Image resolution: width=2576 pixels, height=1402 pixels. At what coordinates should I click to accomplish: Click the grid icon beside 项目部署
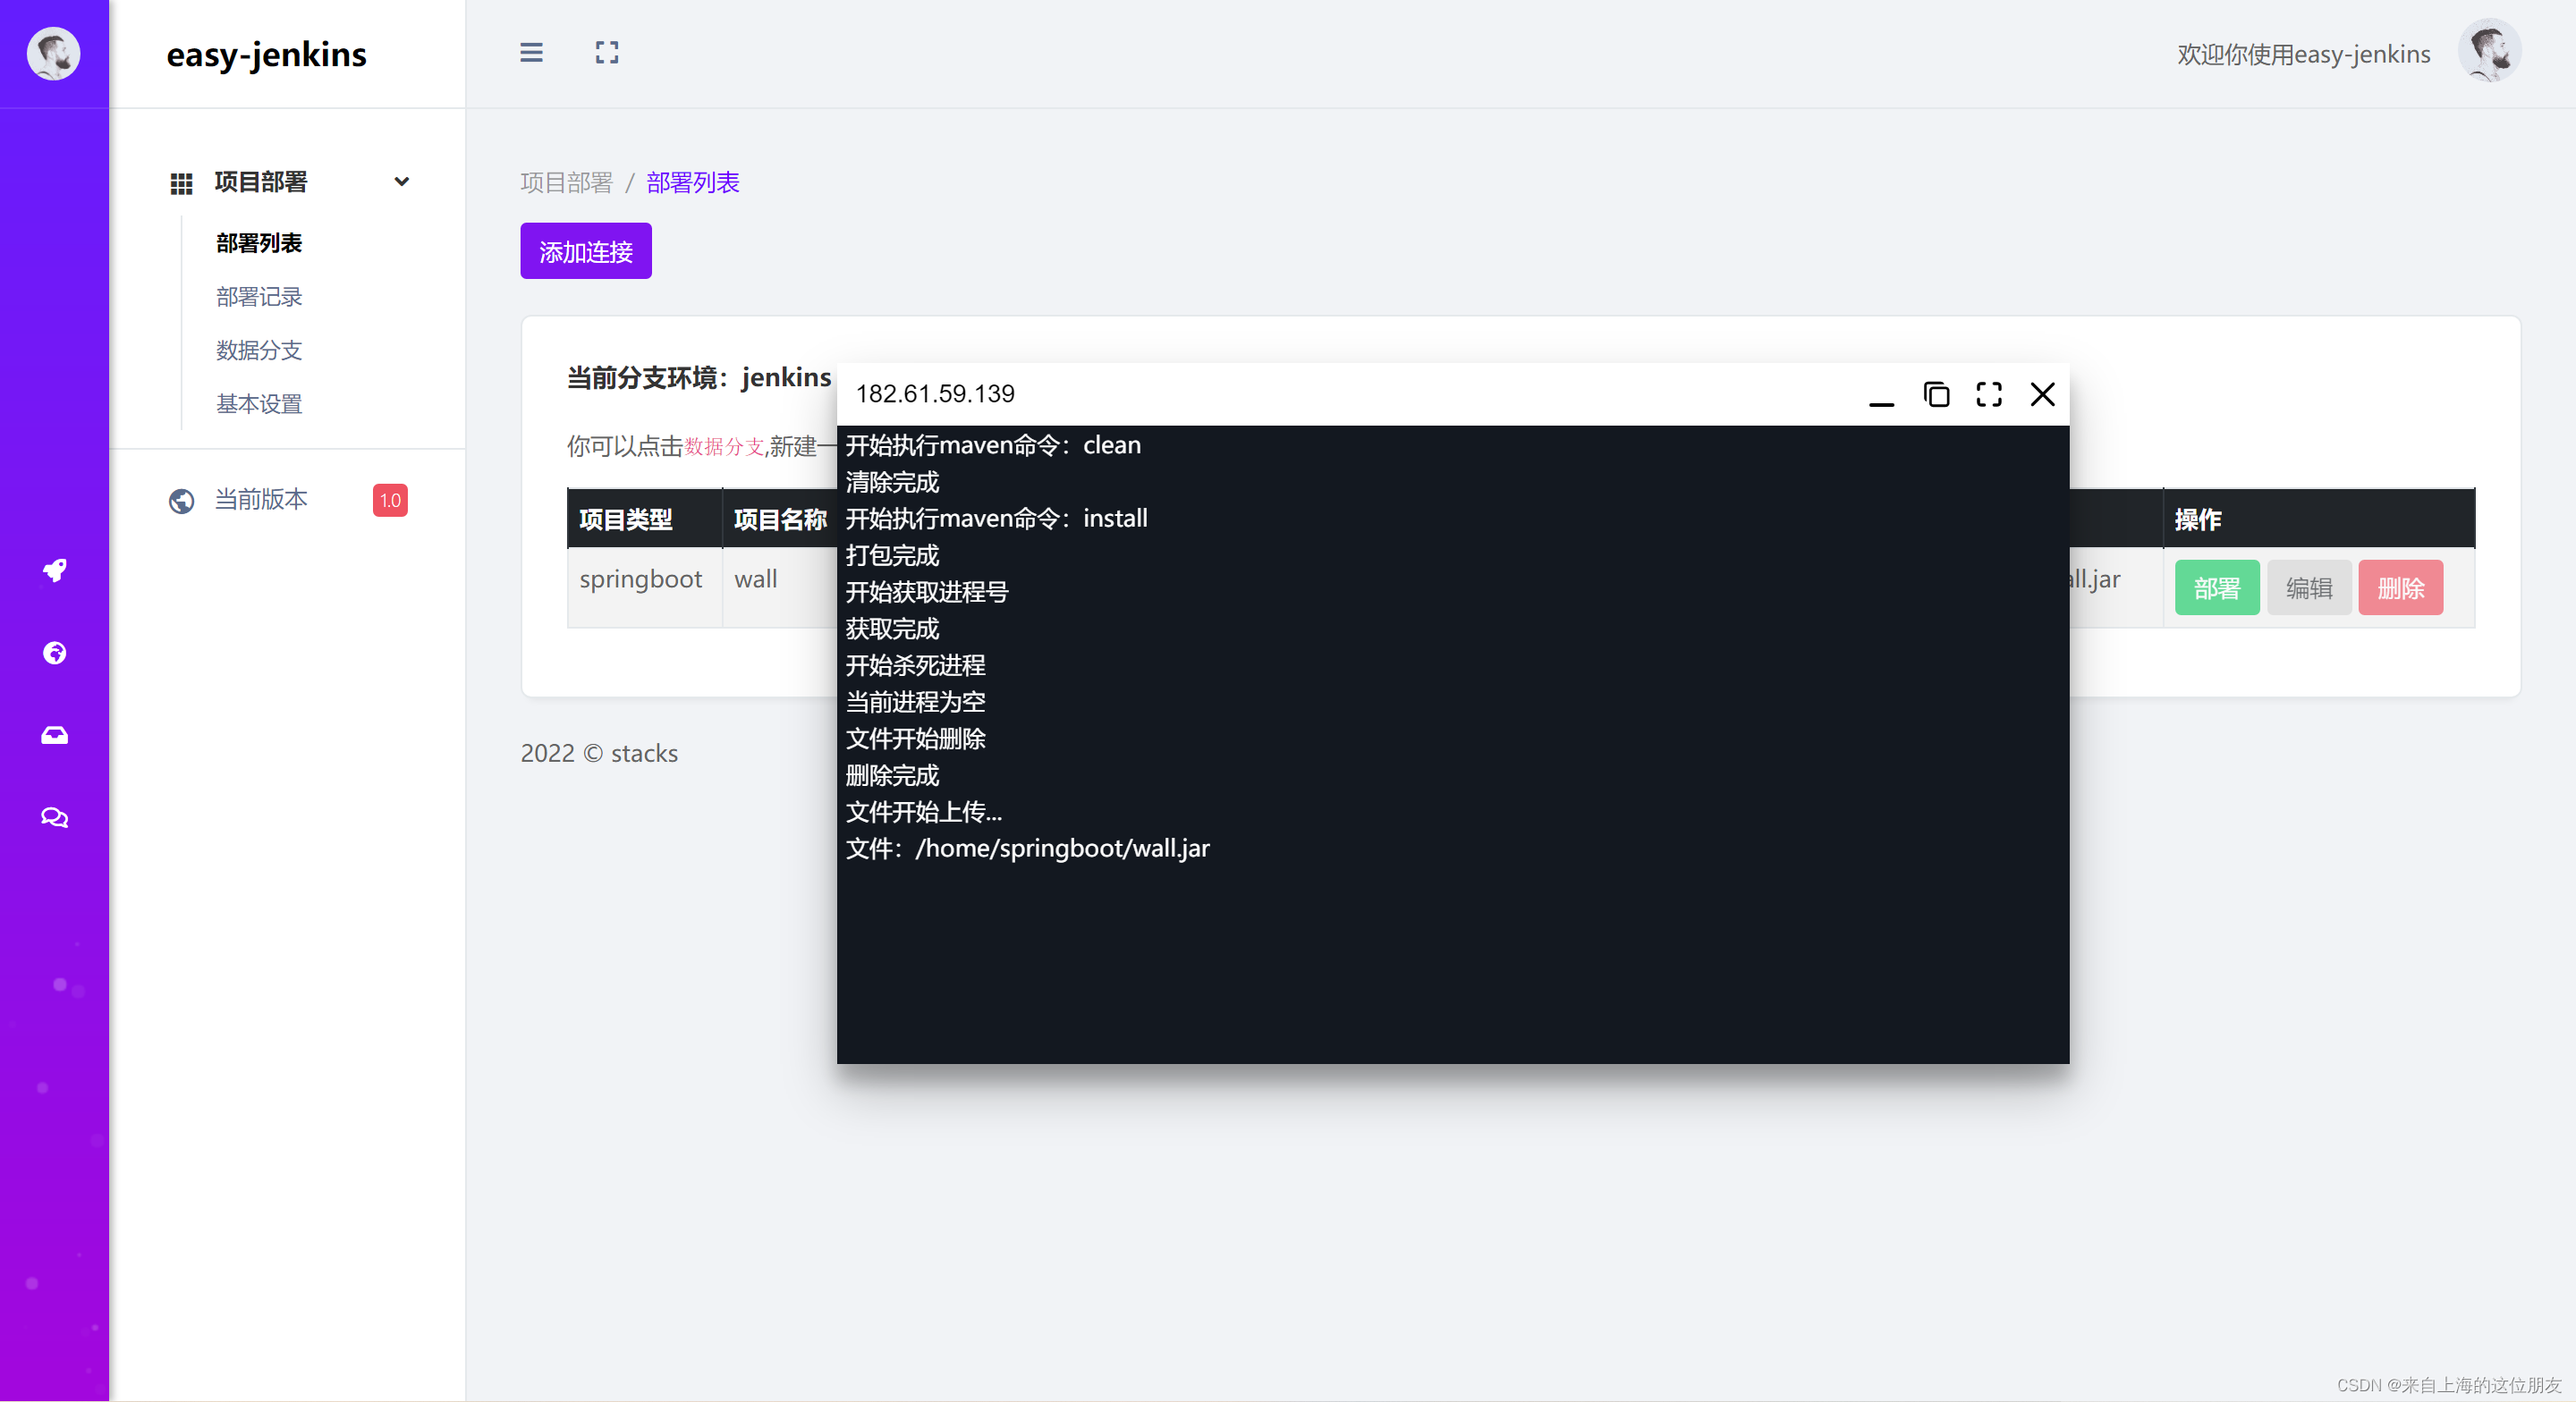(x=181, y=183)
